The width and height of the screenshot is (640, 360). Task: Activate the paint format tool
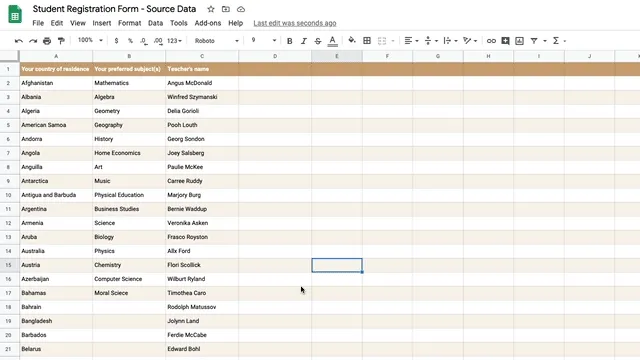61,41
